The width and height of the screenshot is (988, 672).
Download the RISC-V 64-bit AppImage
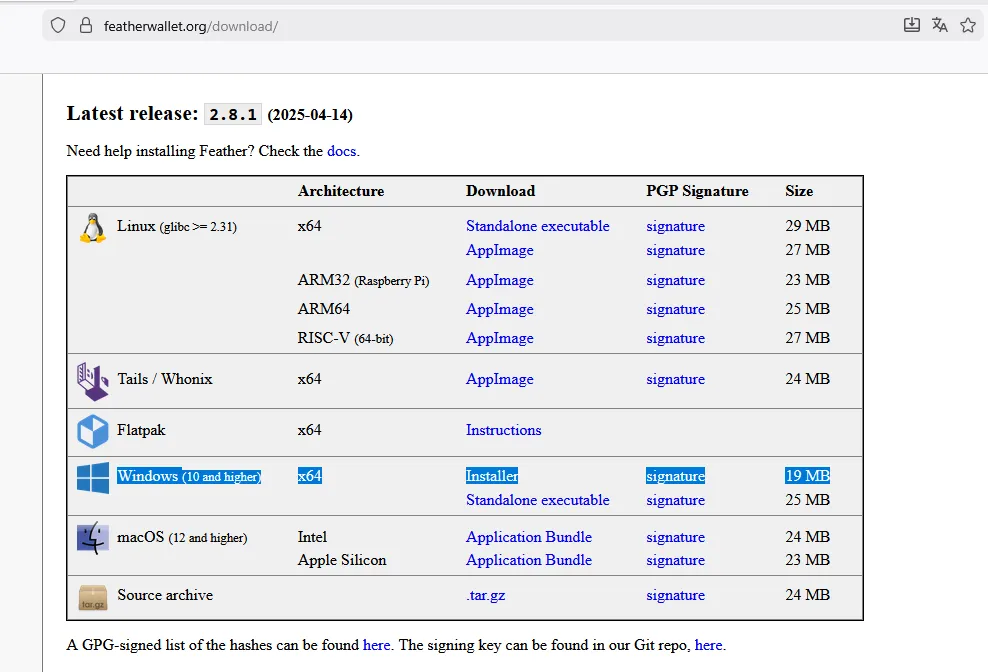pos(500,339)
